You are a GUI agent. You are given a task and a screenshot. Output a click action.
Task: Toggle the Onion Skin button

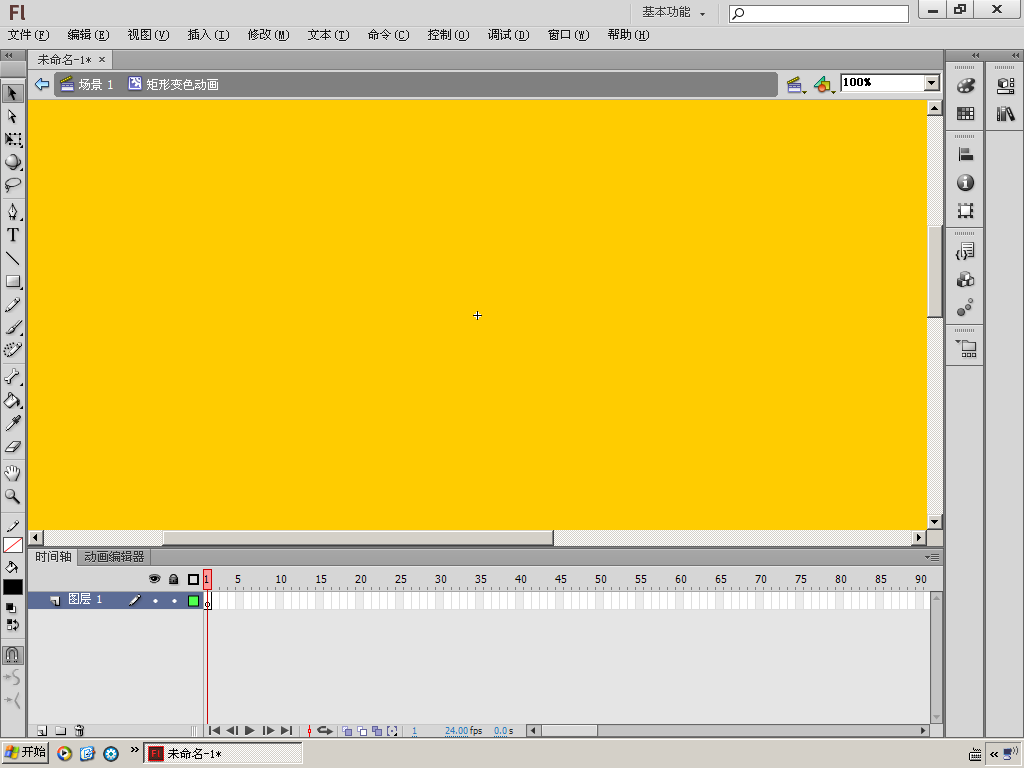pos(347,731)
